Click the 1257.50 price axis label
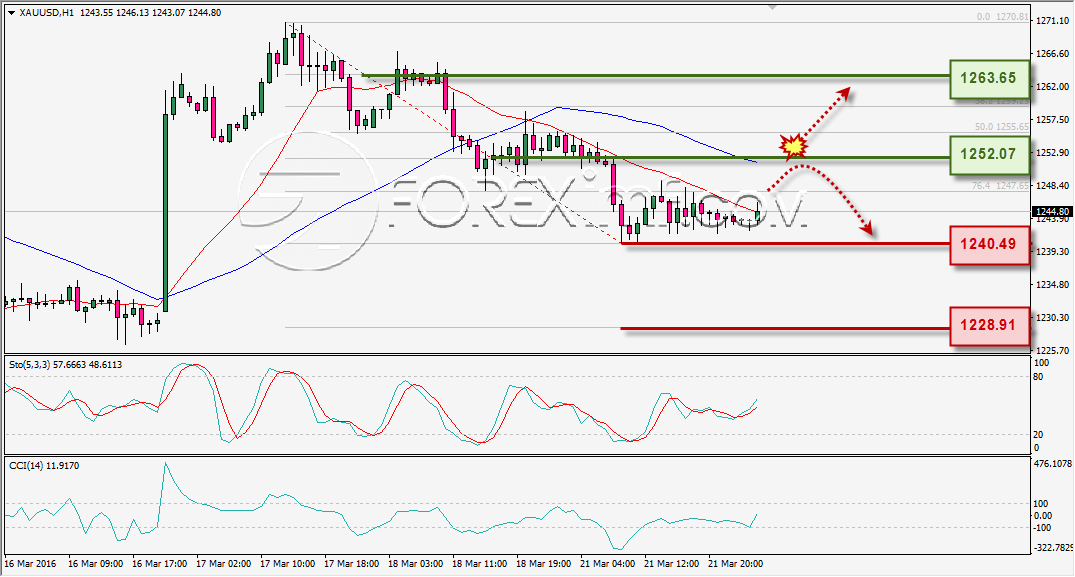The height and width of the screenshot is (577, 1075). [x=1052, y=119]
